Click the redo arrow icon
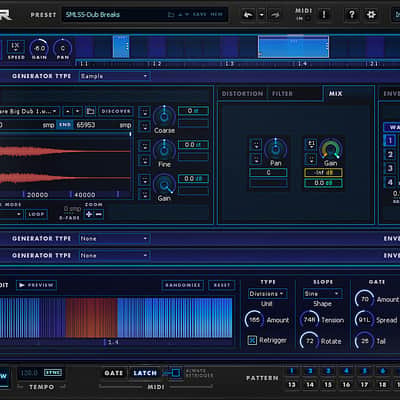This screenshot has height=400, width=400. [x=275, y=15]
